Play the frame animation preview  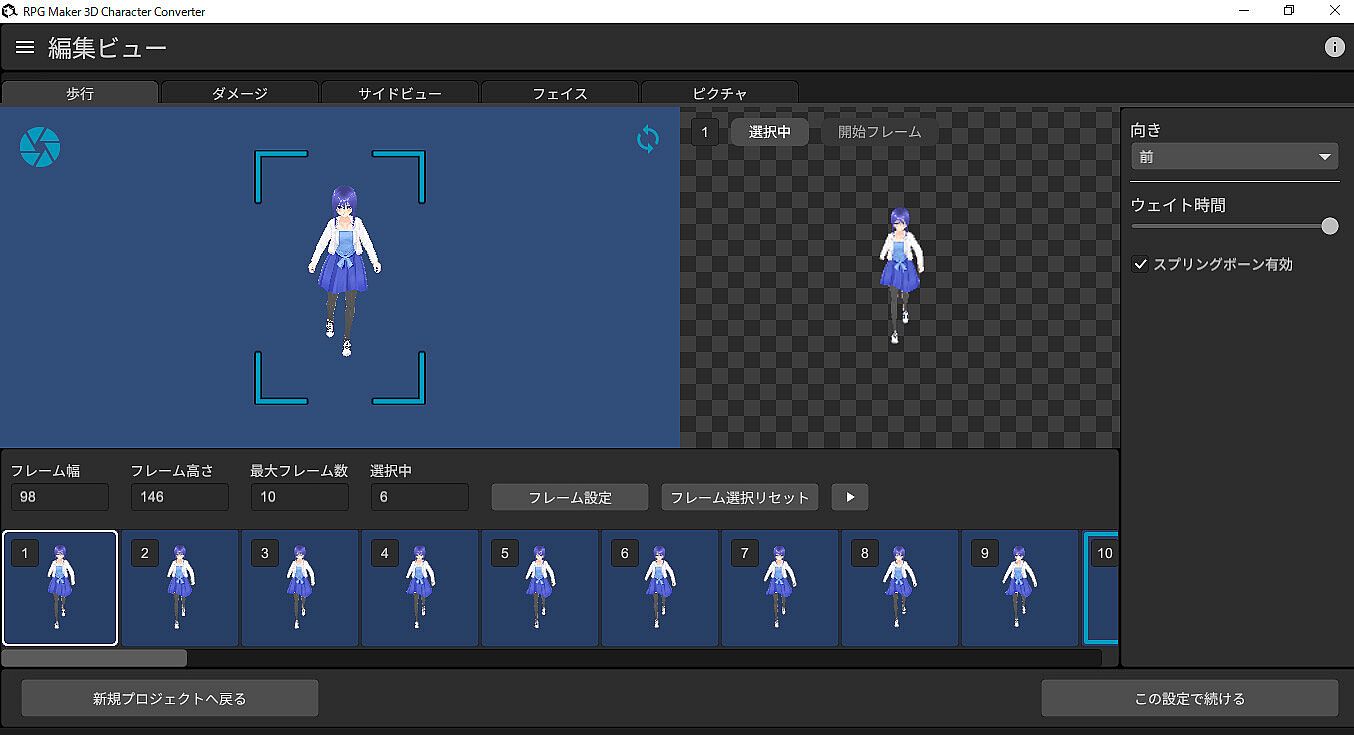(850, 497)
